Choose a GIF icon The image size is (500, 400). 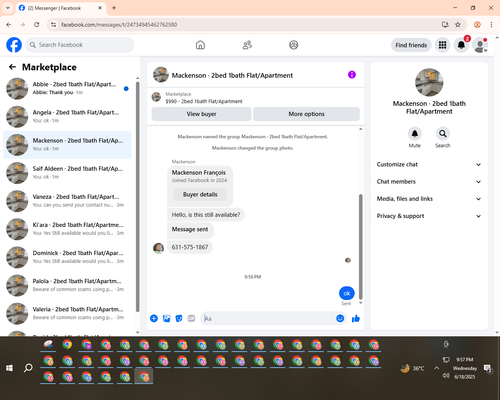click(x=191, y=318)
